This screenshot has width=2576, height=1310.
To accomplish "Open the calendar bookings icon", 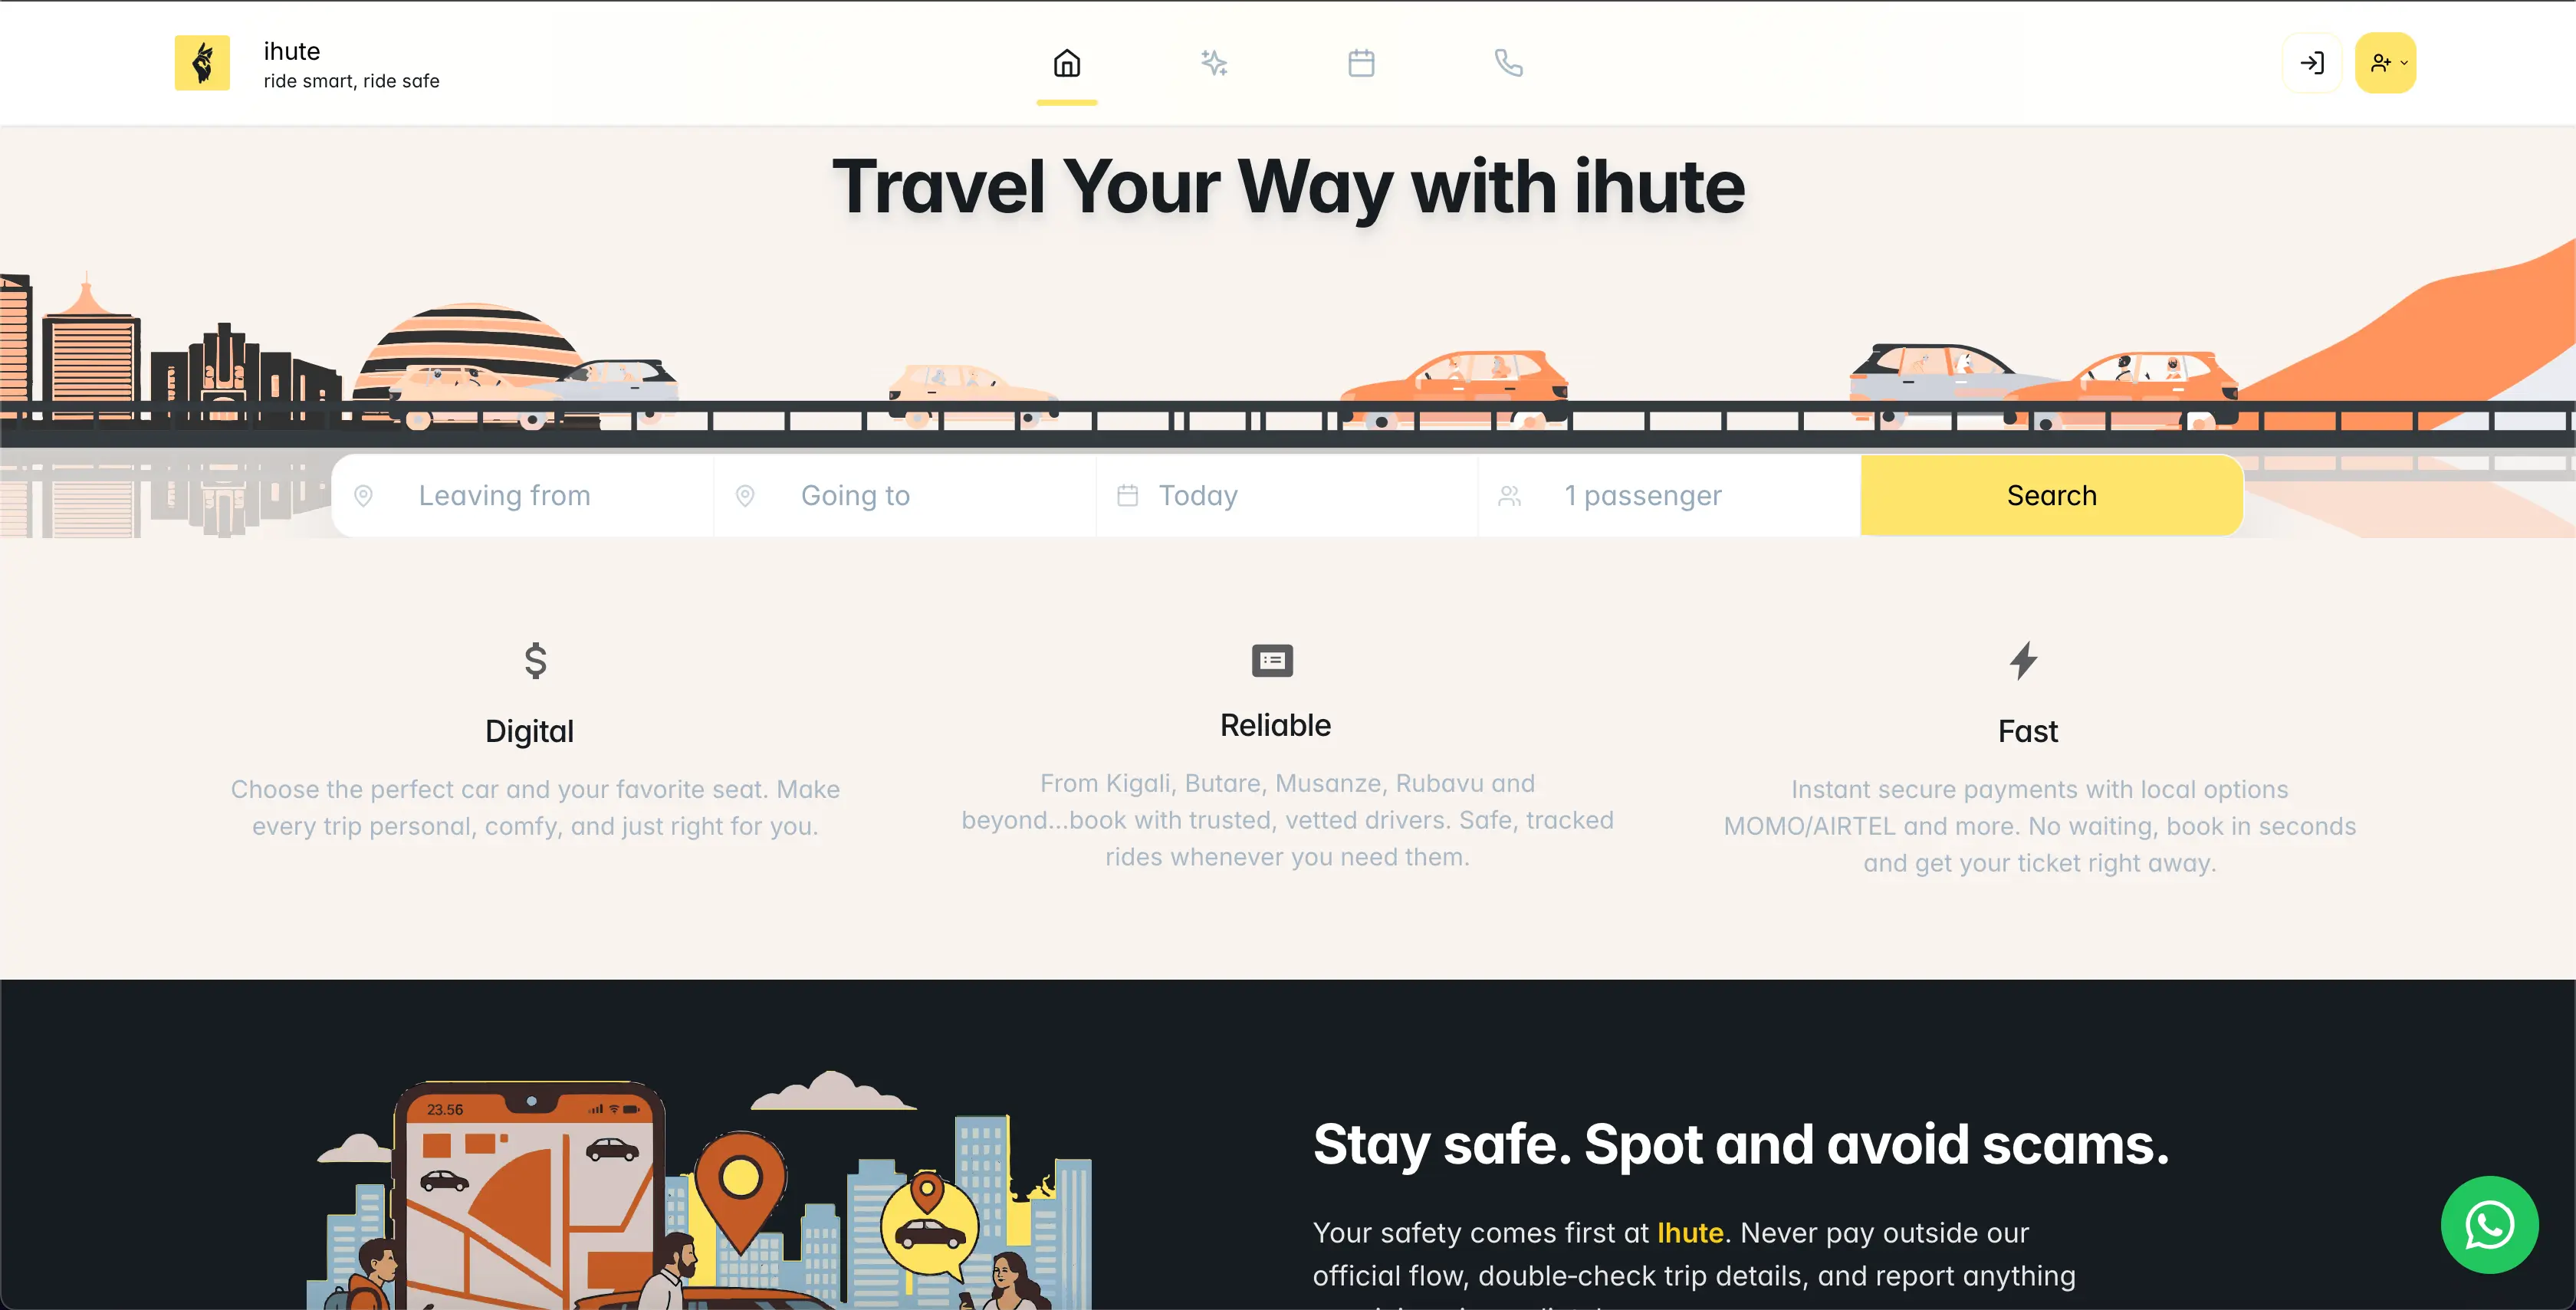I will click(x=1361, y=63).
